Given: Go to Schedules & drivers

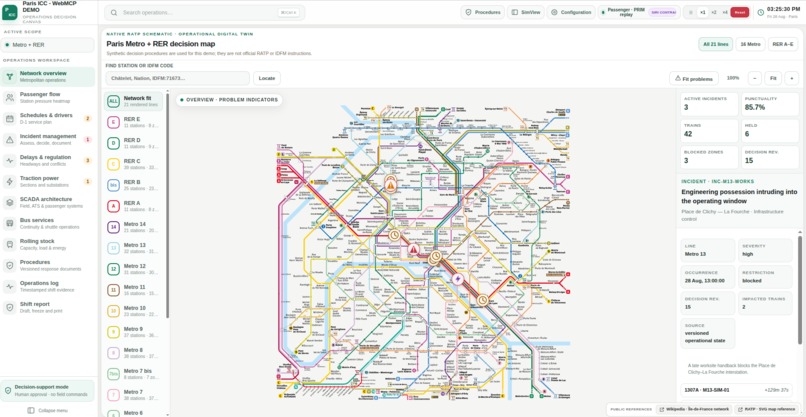Looking at the screenshot, I should point(48,119).
